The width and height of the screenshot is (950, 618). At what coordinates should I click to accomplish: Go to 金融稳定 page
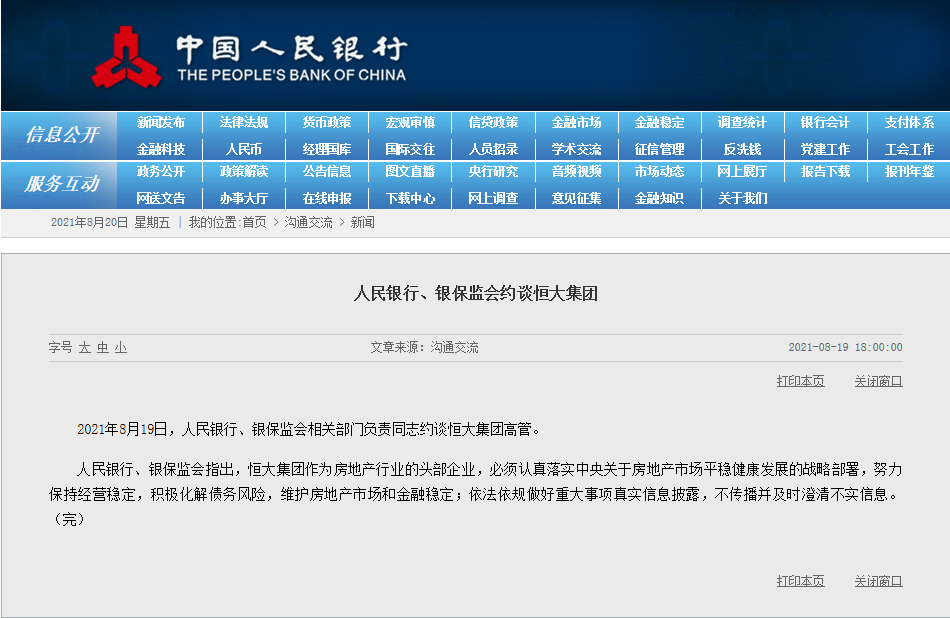[x=659, y=122]
